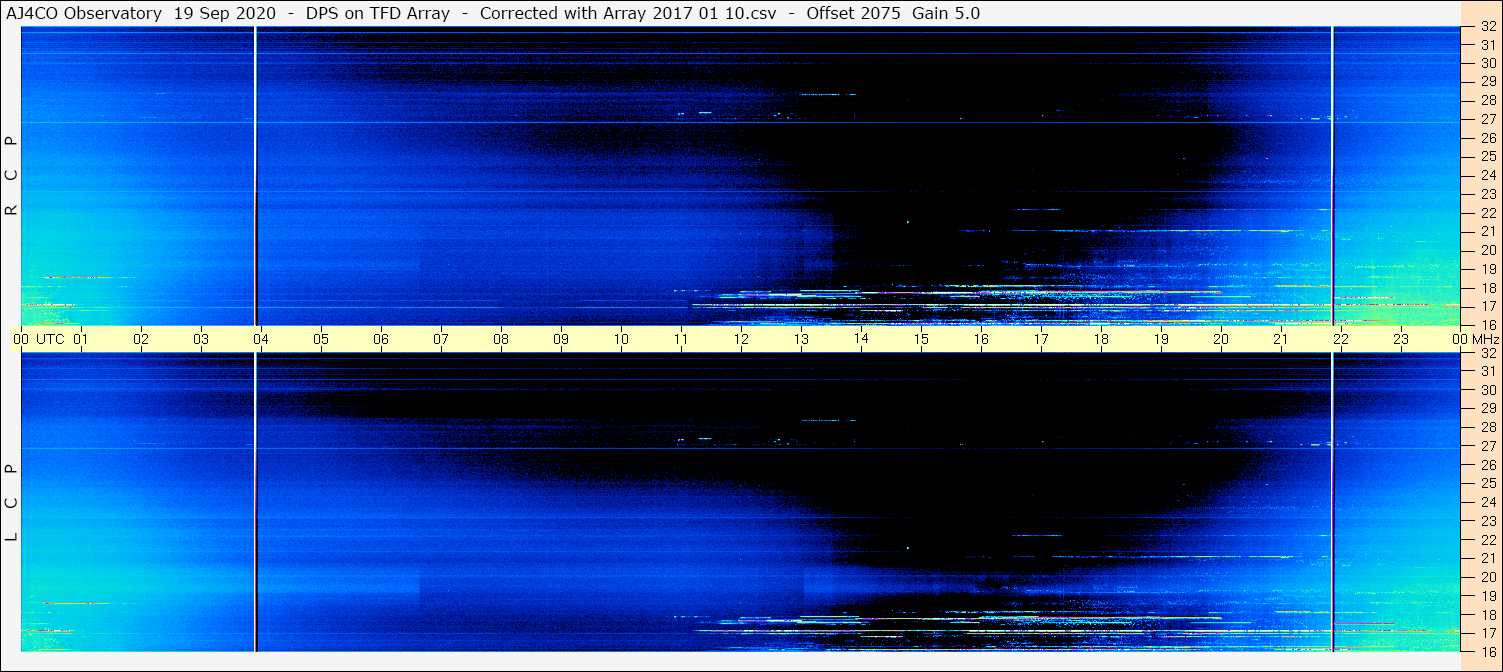Viewport: 1503px width, 672px height.
Task: Click the "R C P" panel label
Action: click(12, 176)
